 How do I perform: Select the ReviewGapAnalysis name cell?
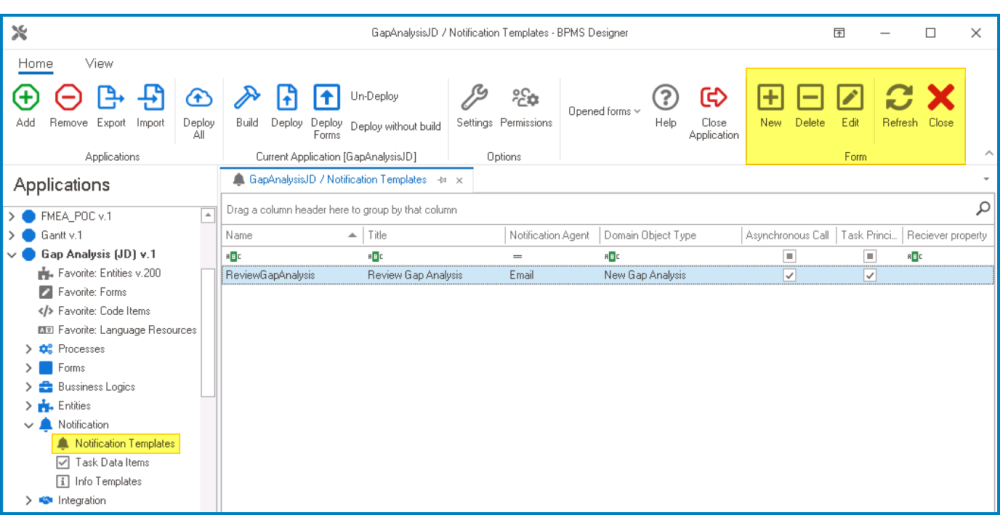pos(292,275)
